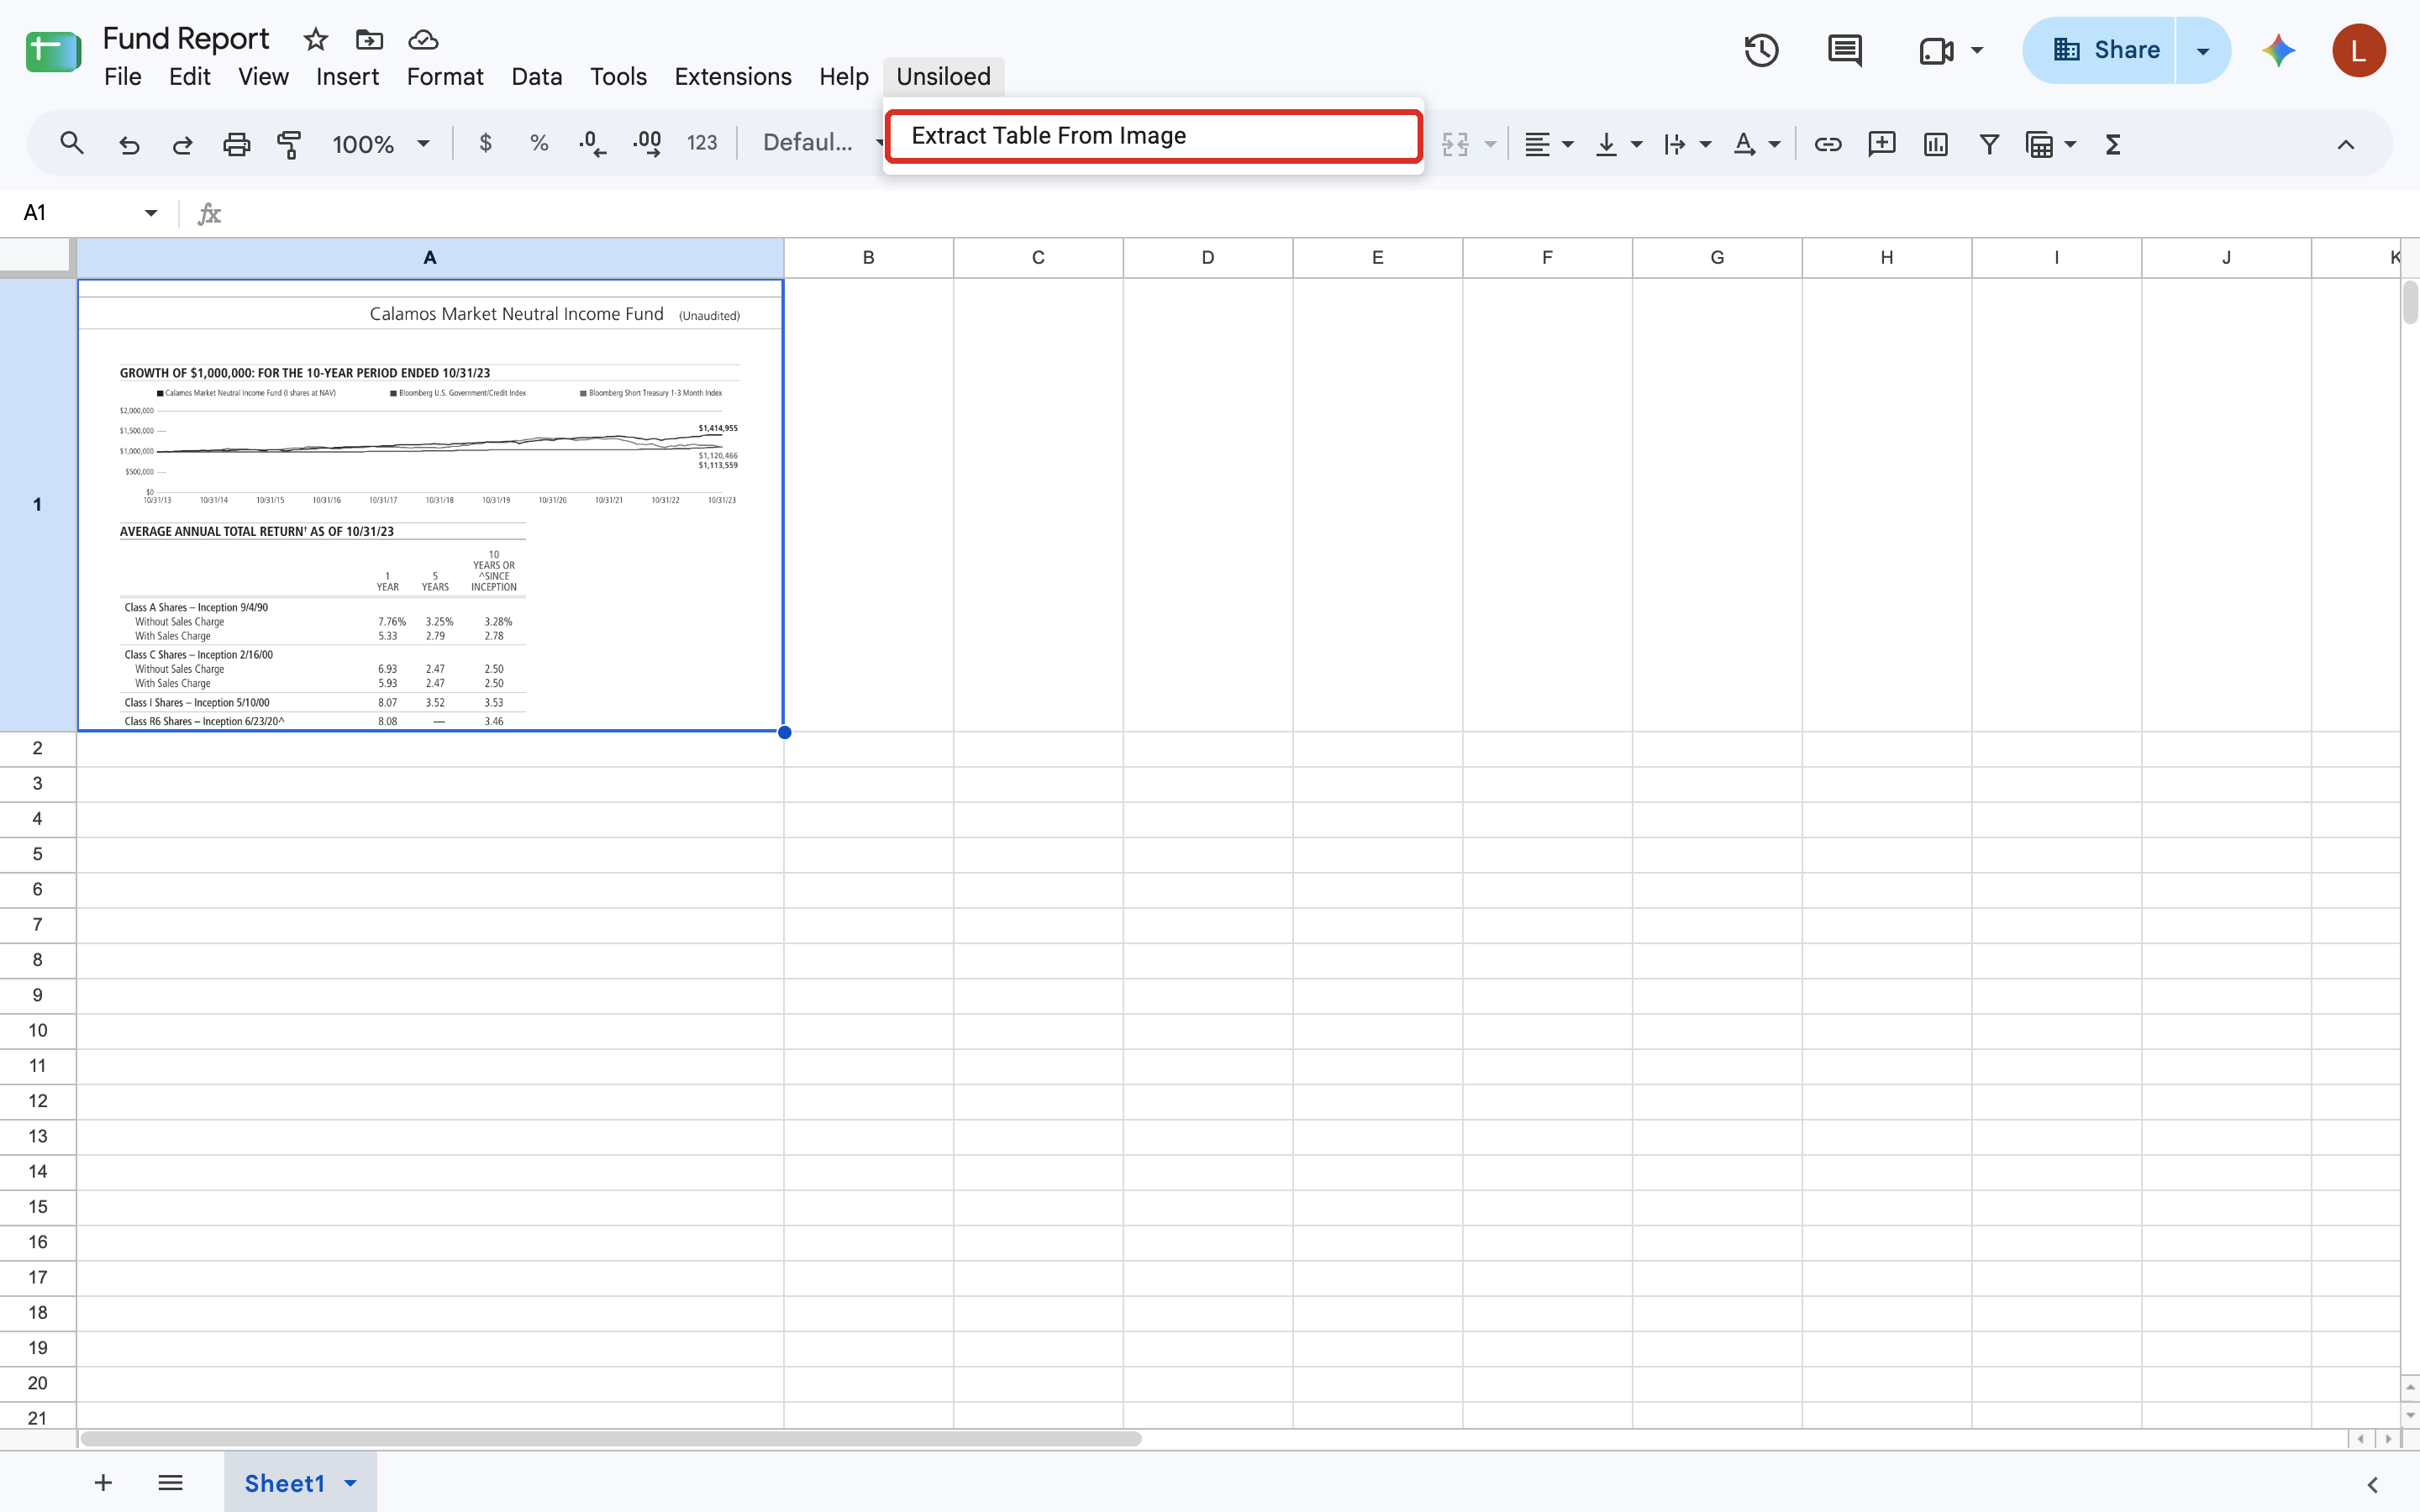Click the move to folder icon
This screenshot has height=1512, width=2420.
[369, 39]
